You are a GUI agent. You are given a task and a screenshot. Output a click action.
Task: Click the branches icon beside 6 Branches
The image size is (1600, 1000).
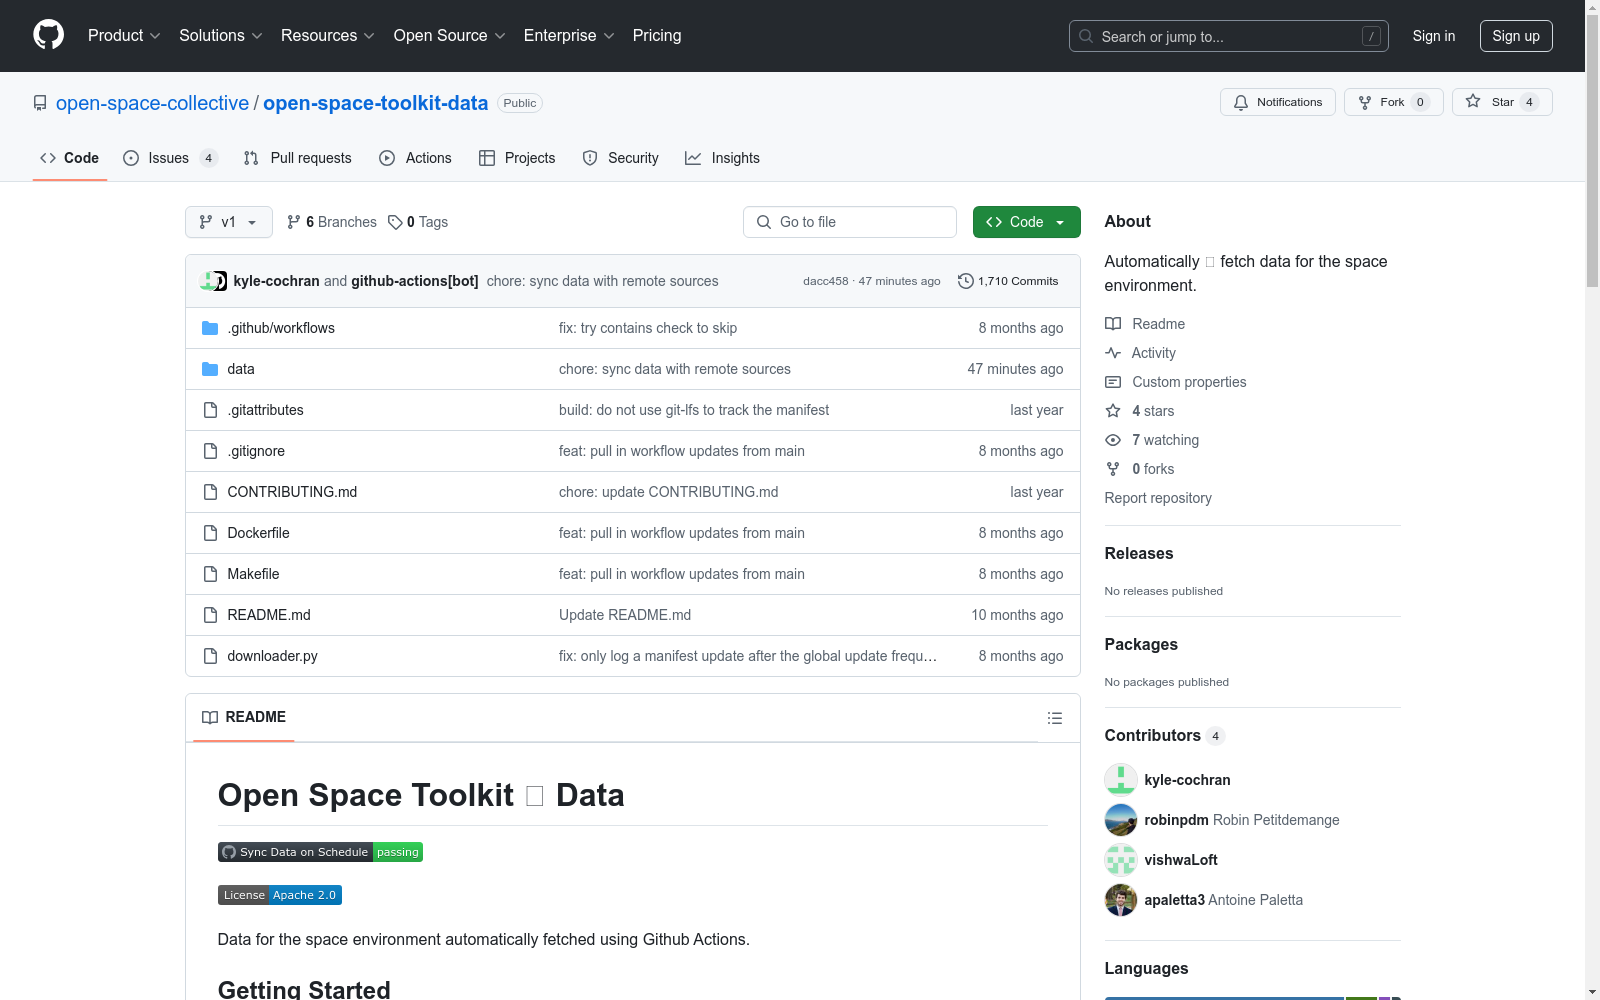[294, 222]
